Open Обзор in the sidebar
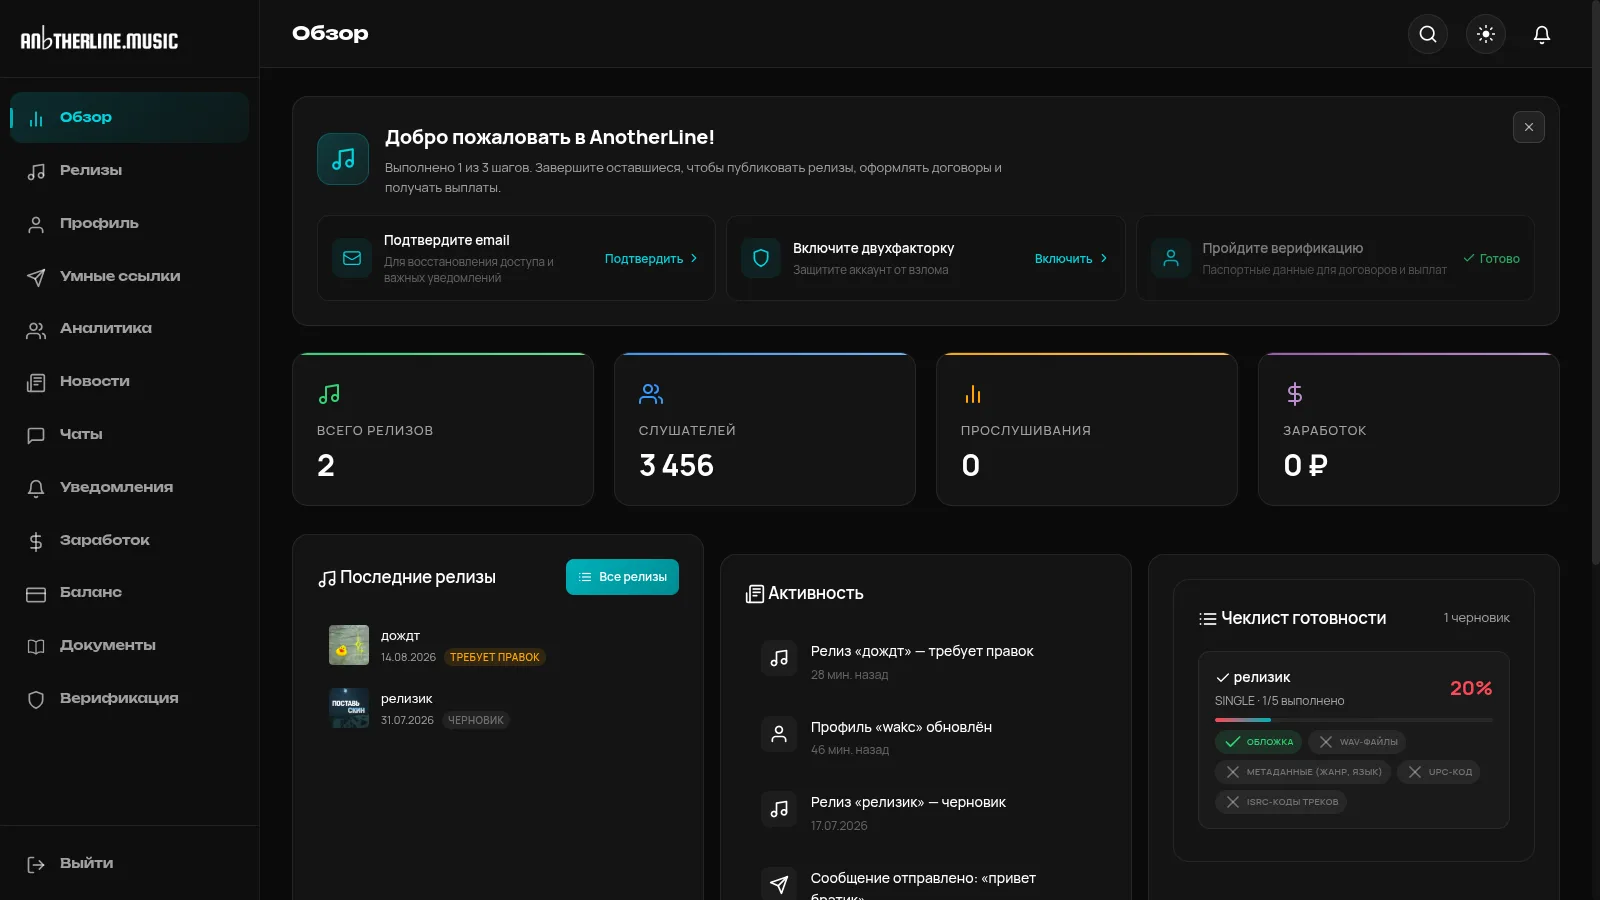 click(x=130, y=117)
